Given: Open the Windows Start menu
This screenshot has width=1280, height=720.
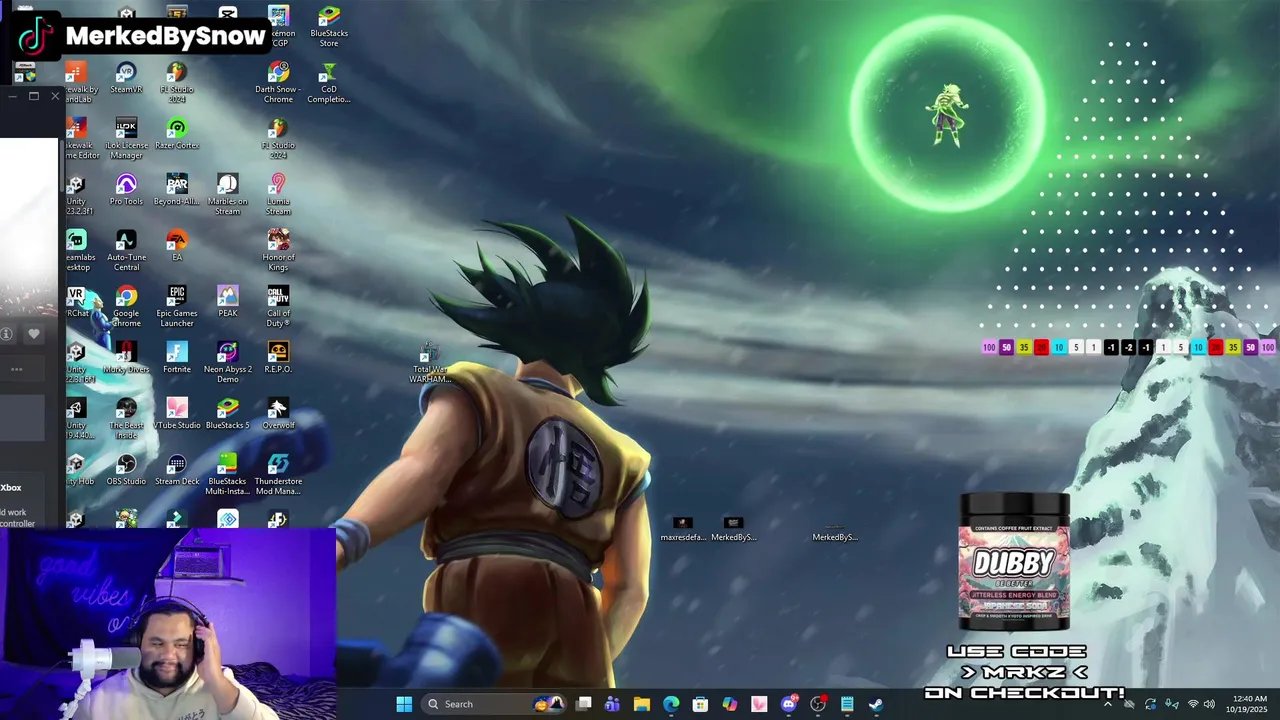Looking at the screenshot, I should tap(404, 704).
